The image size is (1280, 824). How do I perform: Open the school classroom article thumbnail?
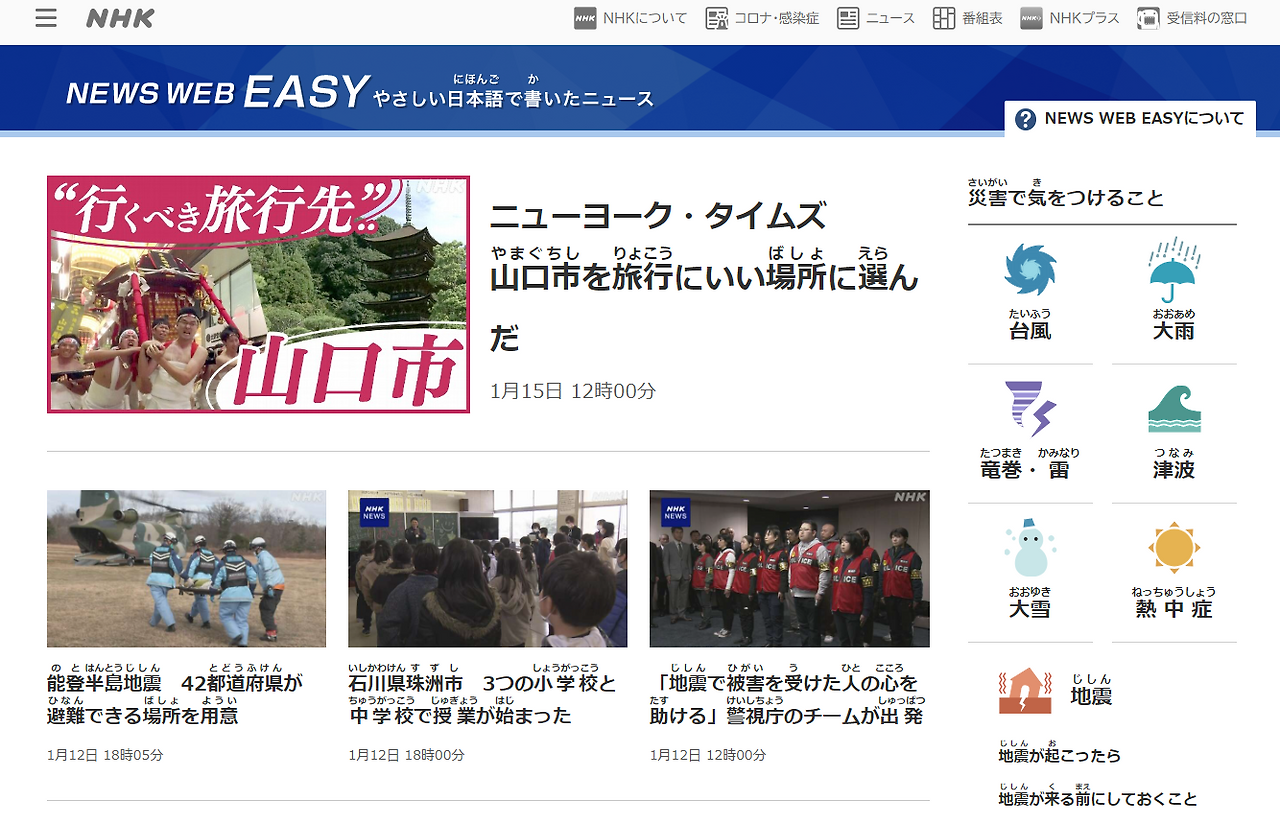[488, 568]
